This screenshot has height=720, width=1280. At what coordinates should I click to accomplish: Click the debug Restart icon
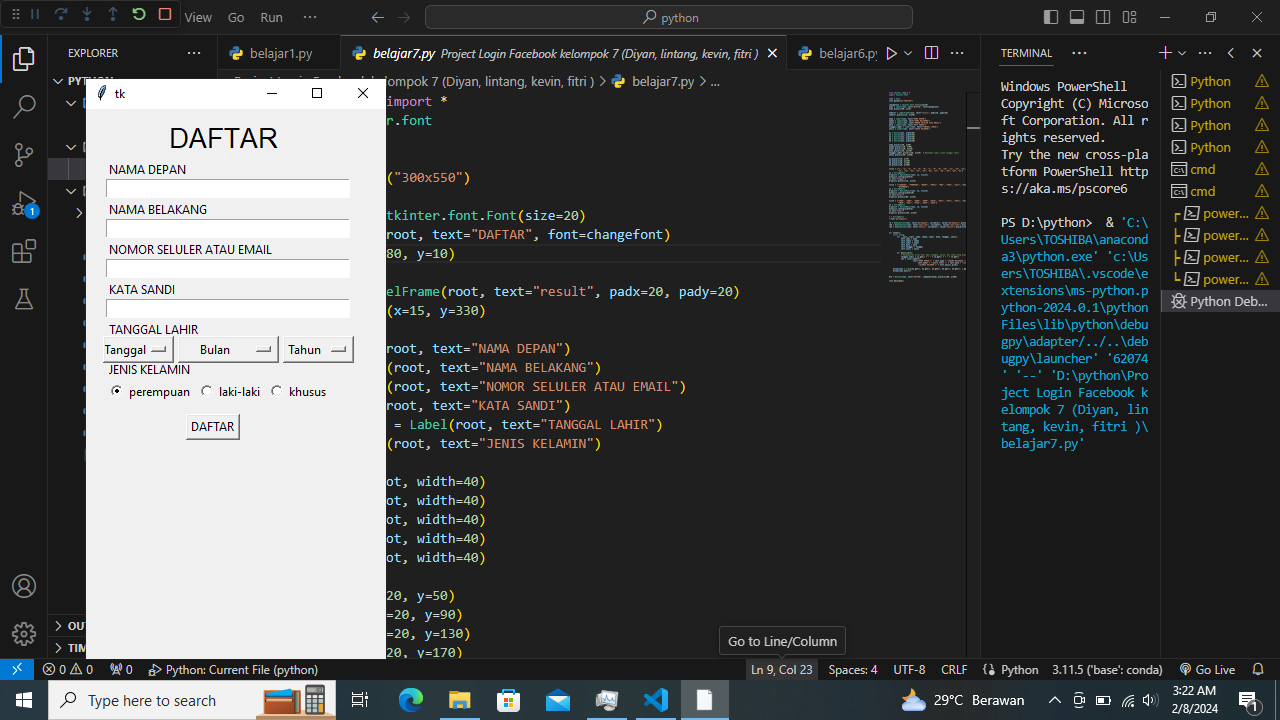click(139, 15)
